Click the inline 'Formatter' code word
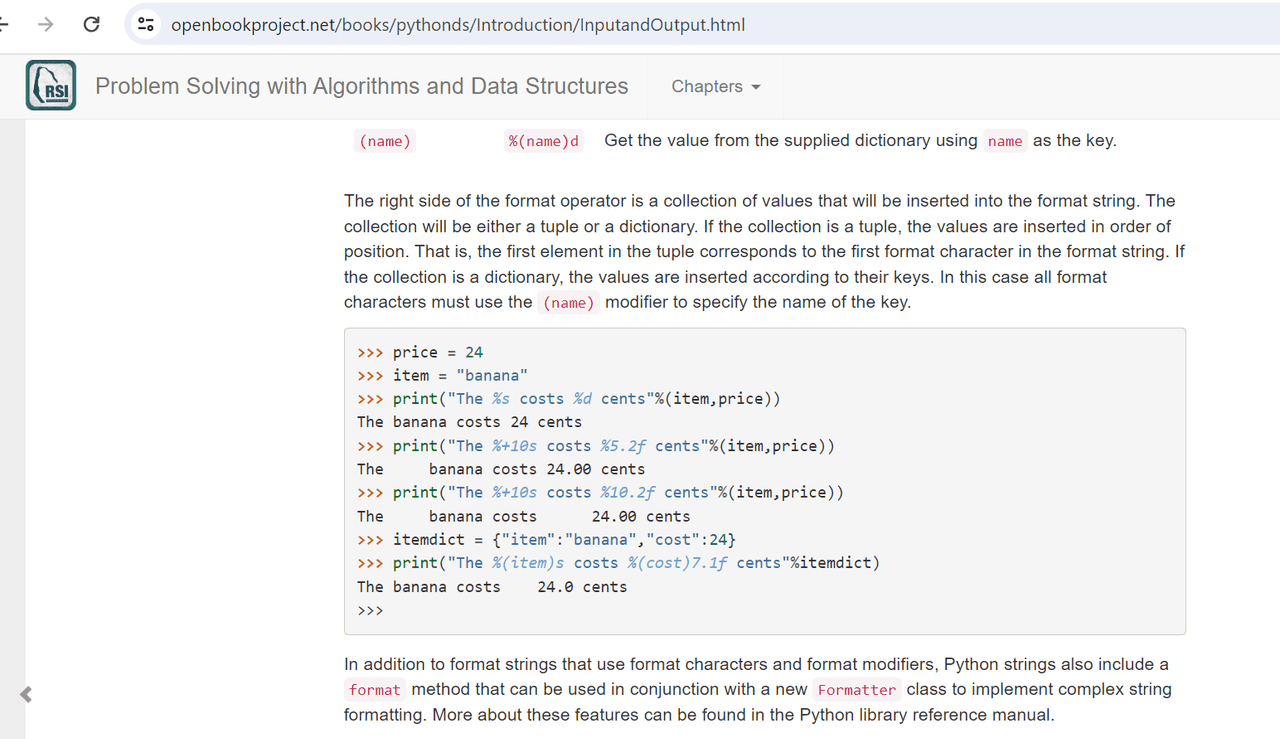The width and height of the screenshot is (1280, 739). 856,690
